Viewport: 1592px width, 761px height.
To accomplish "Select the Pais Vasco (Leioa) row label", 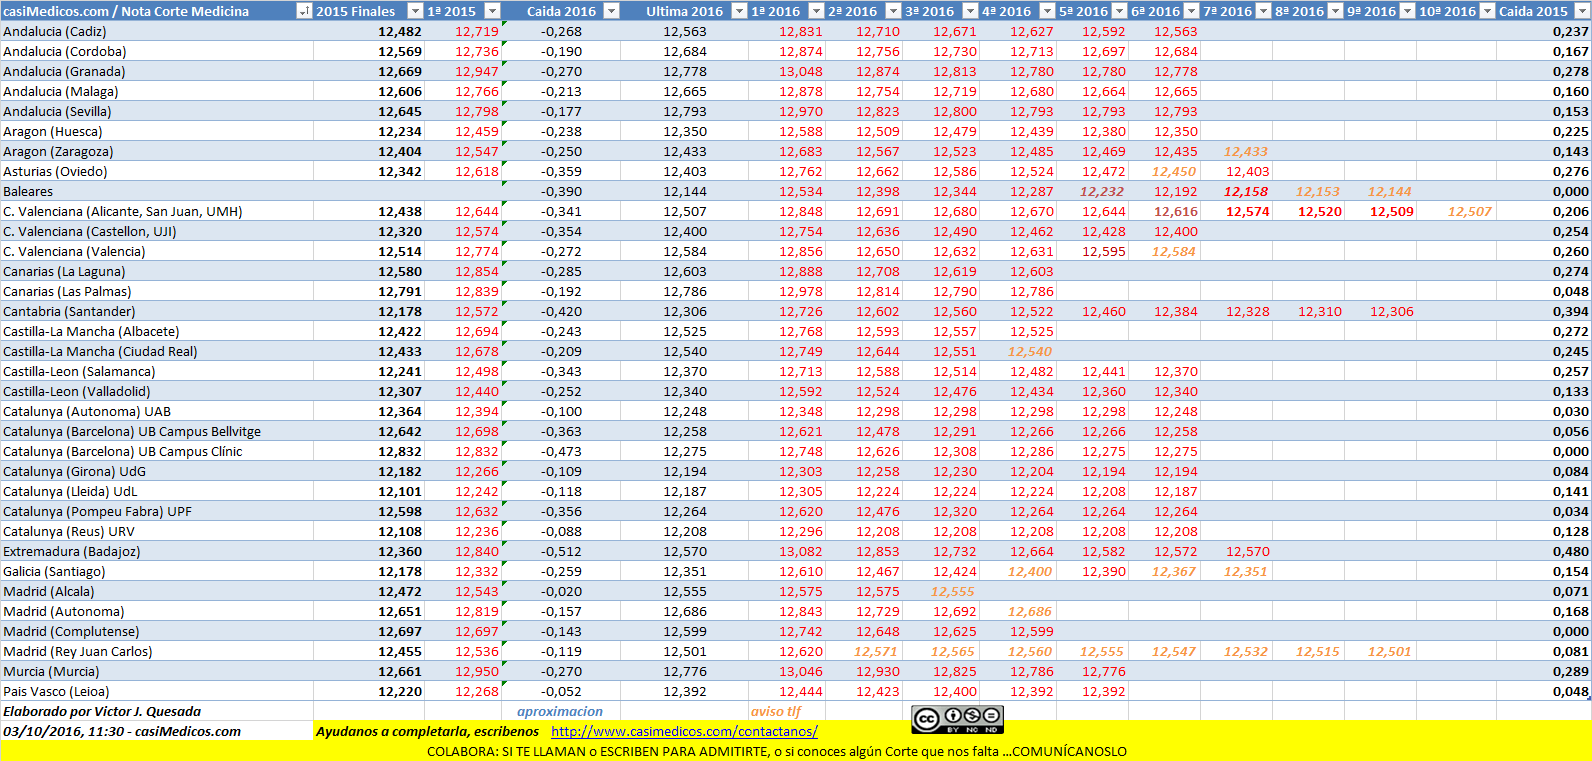I will click(56, 691).
